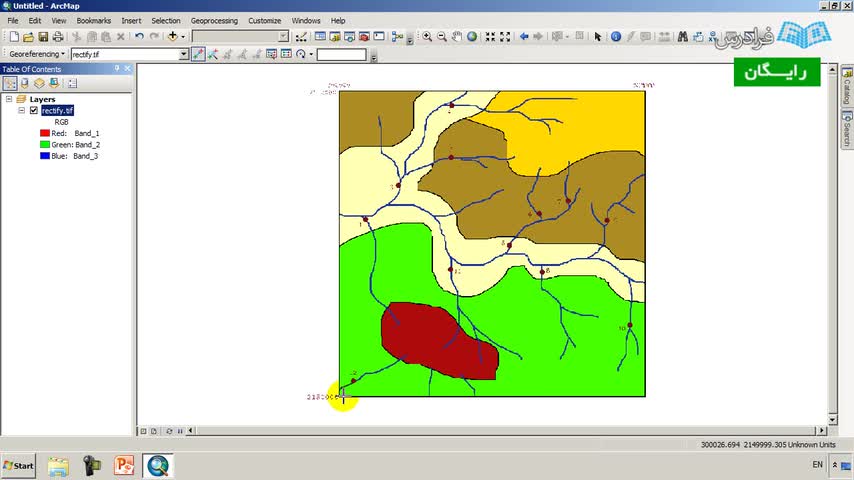The image size is (854, 480).
Task: Select the Rotate tool on Georeferencing toolbar
Action: click(x=301, y=54)
